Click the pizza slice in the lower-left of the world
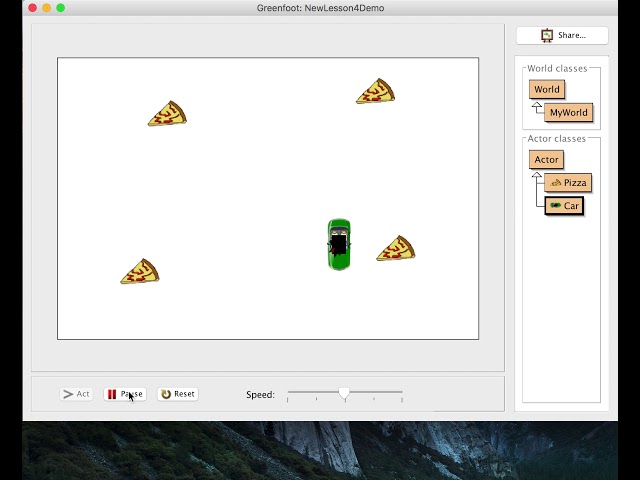This screenshot has height=480, width=640. tap(140, 272)
